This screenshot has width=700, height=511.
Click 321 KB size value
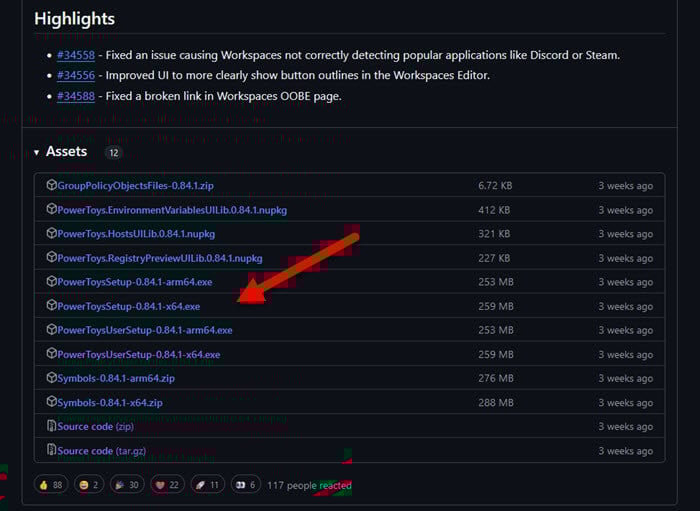(x=494, y=234)
